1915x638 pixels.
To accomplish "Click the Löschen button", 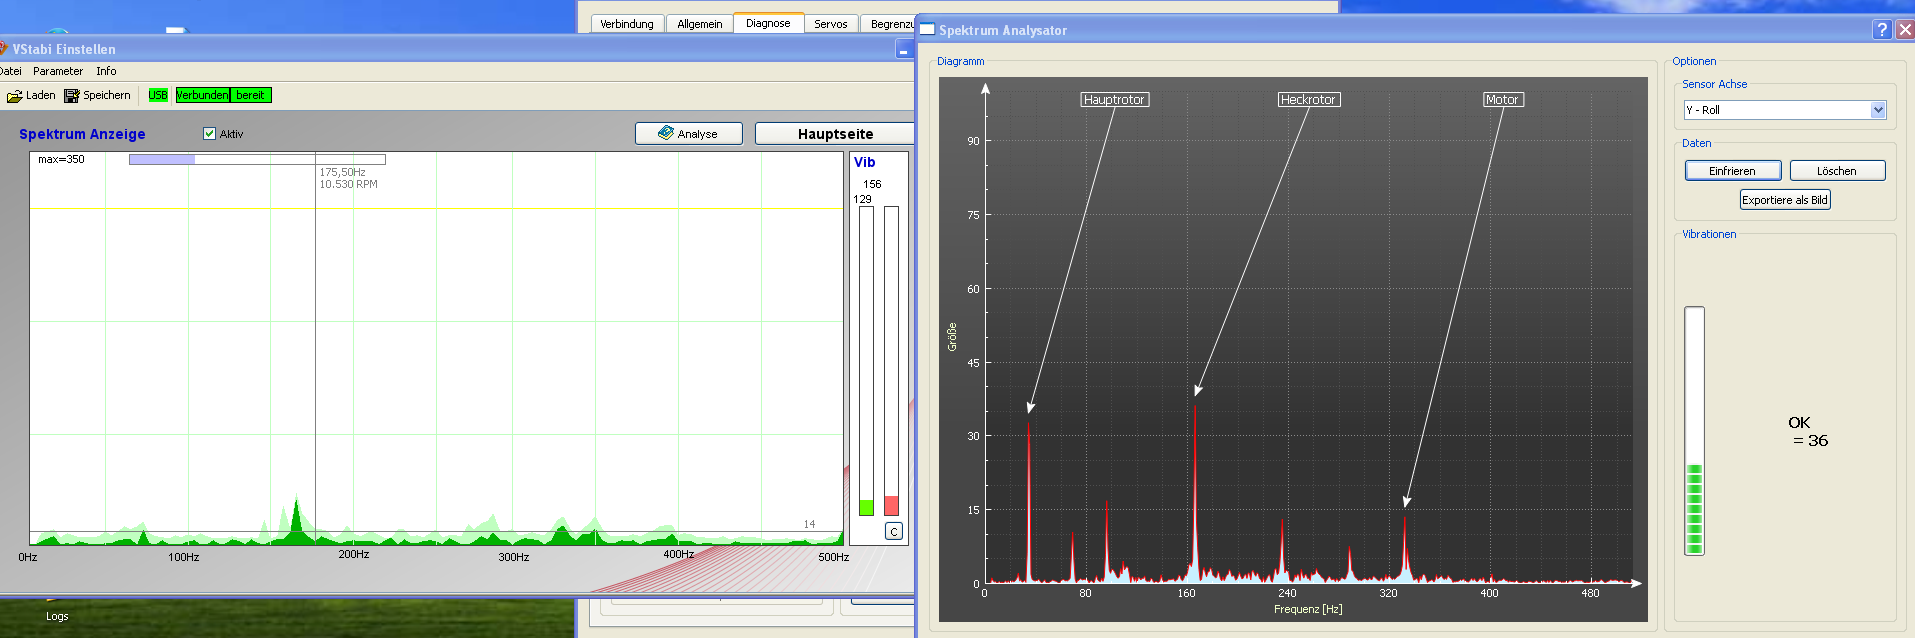I will [1836, 171].
